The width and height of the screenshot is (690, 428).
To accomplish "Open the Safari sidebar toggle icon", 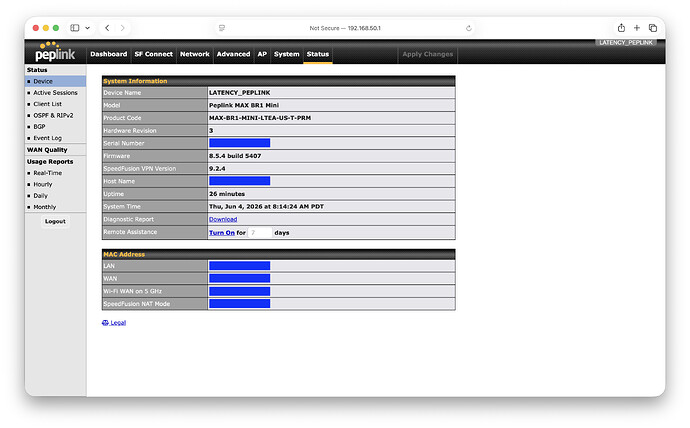I will tap(75, 28).
